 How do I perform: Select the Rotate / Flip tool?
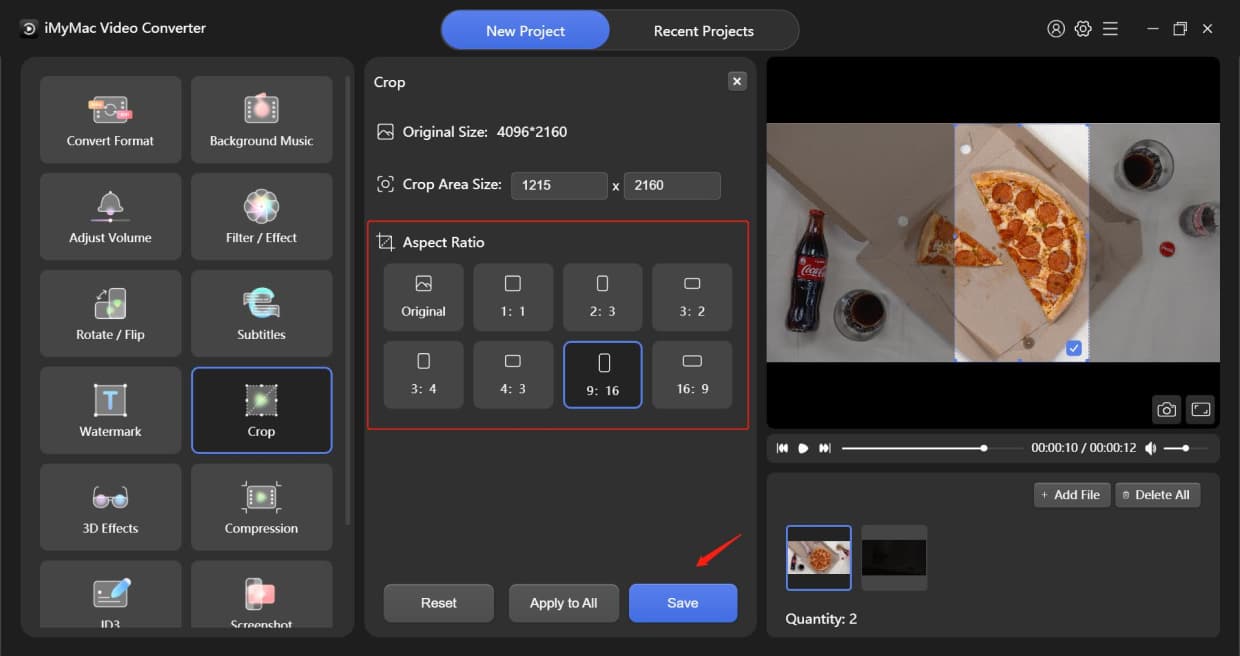point(110,313)
